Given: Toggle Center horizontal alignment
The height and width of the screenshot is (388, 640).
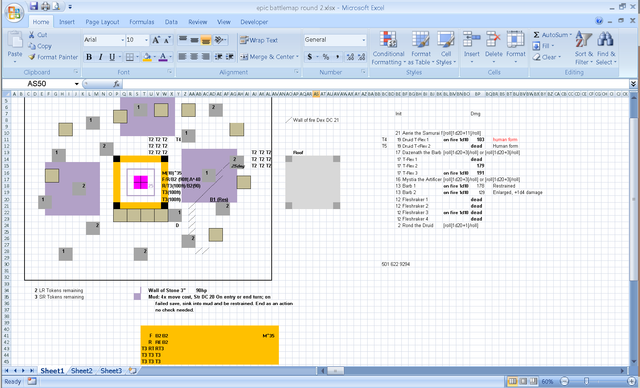Looking at the screenshot, I should click(x=194, y=57).
